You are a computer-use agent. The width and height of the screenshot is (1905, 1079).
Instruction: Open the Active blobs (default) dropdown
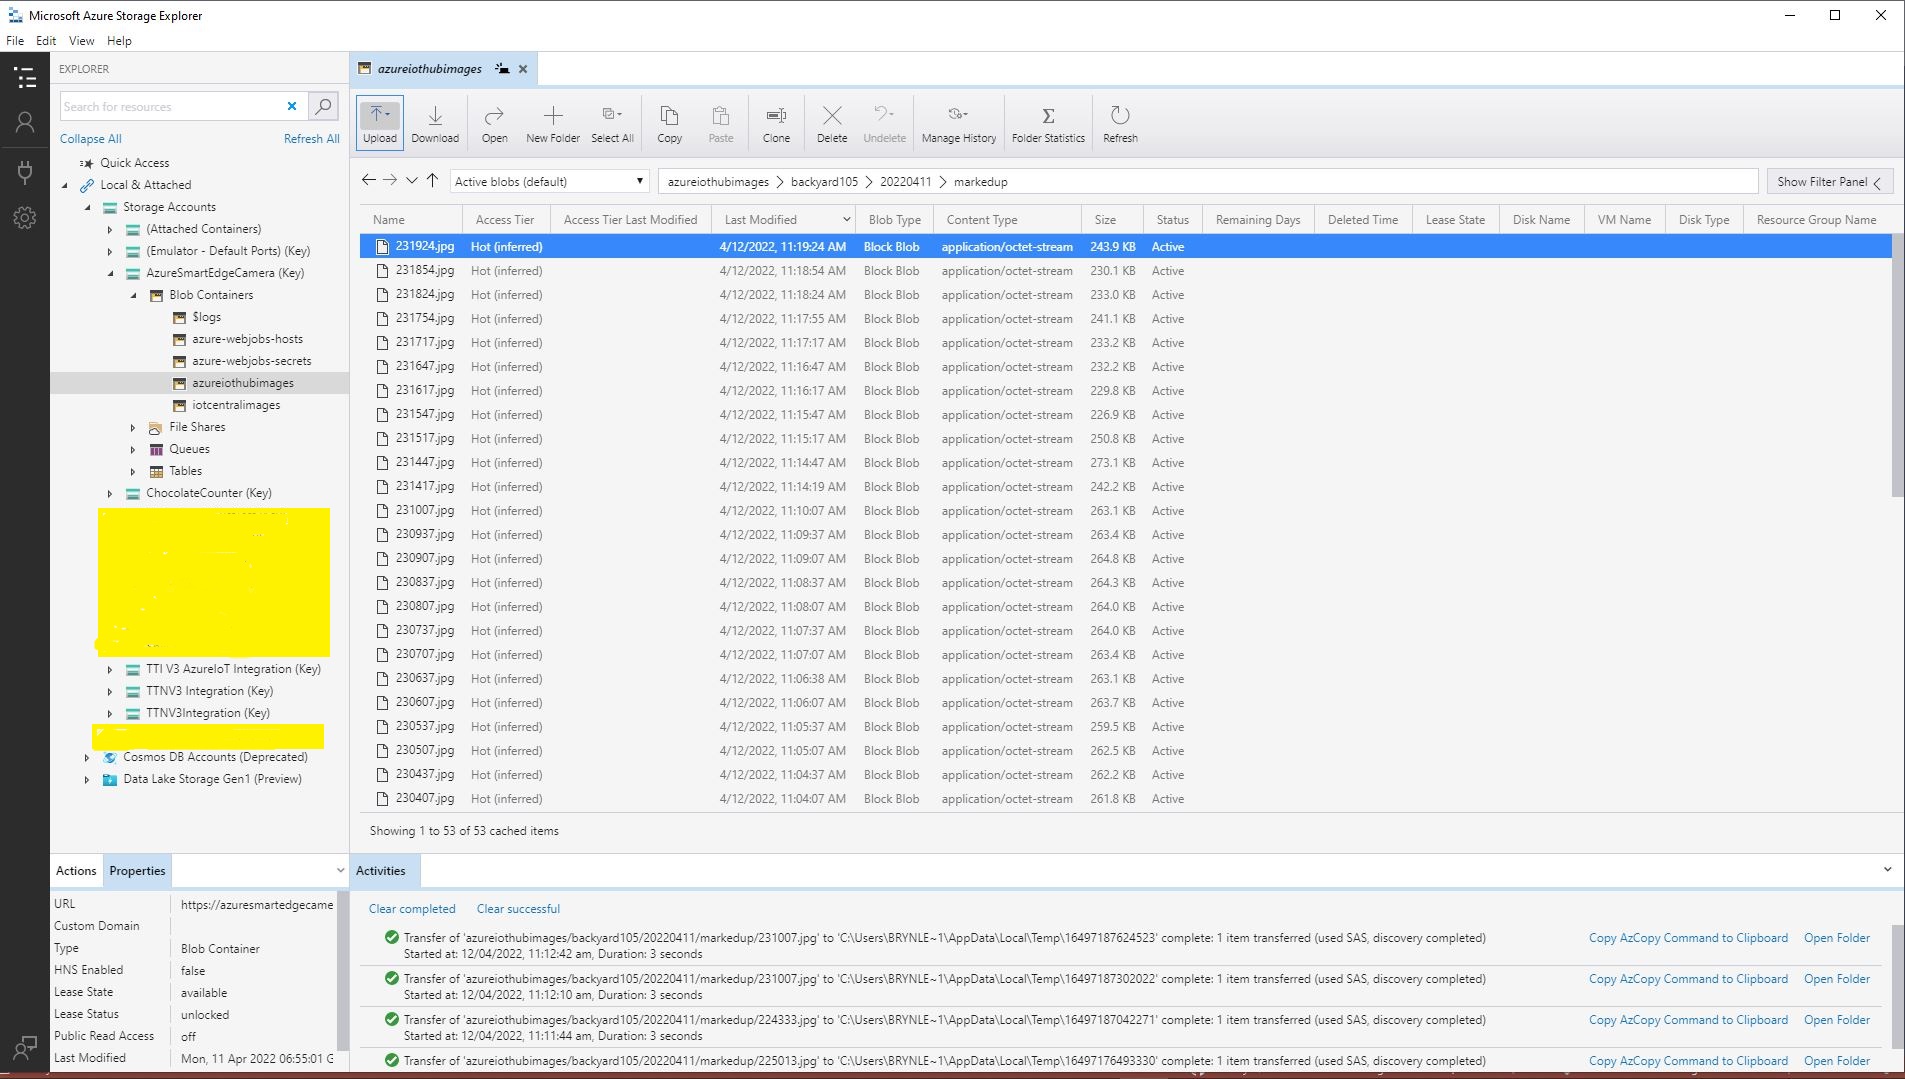pyautogui.click(x=549, y=181)
